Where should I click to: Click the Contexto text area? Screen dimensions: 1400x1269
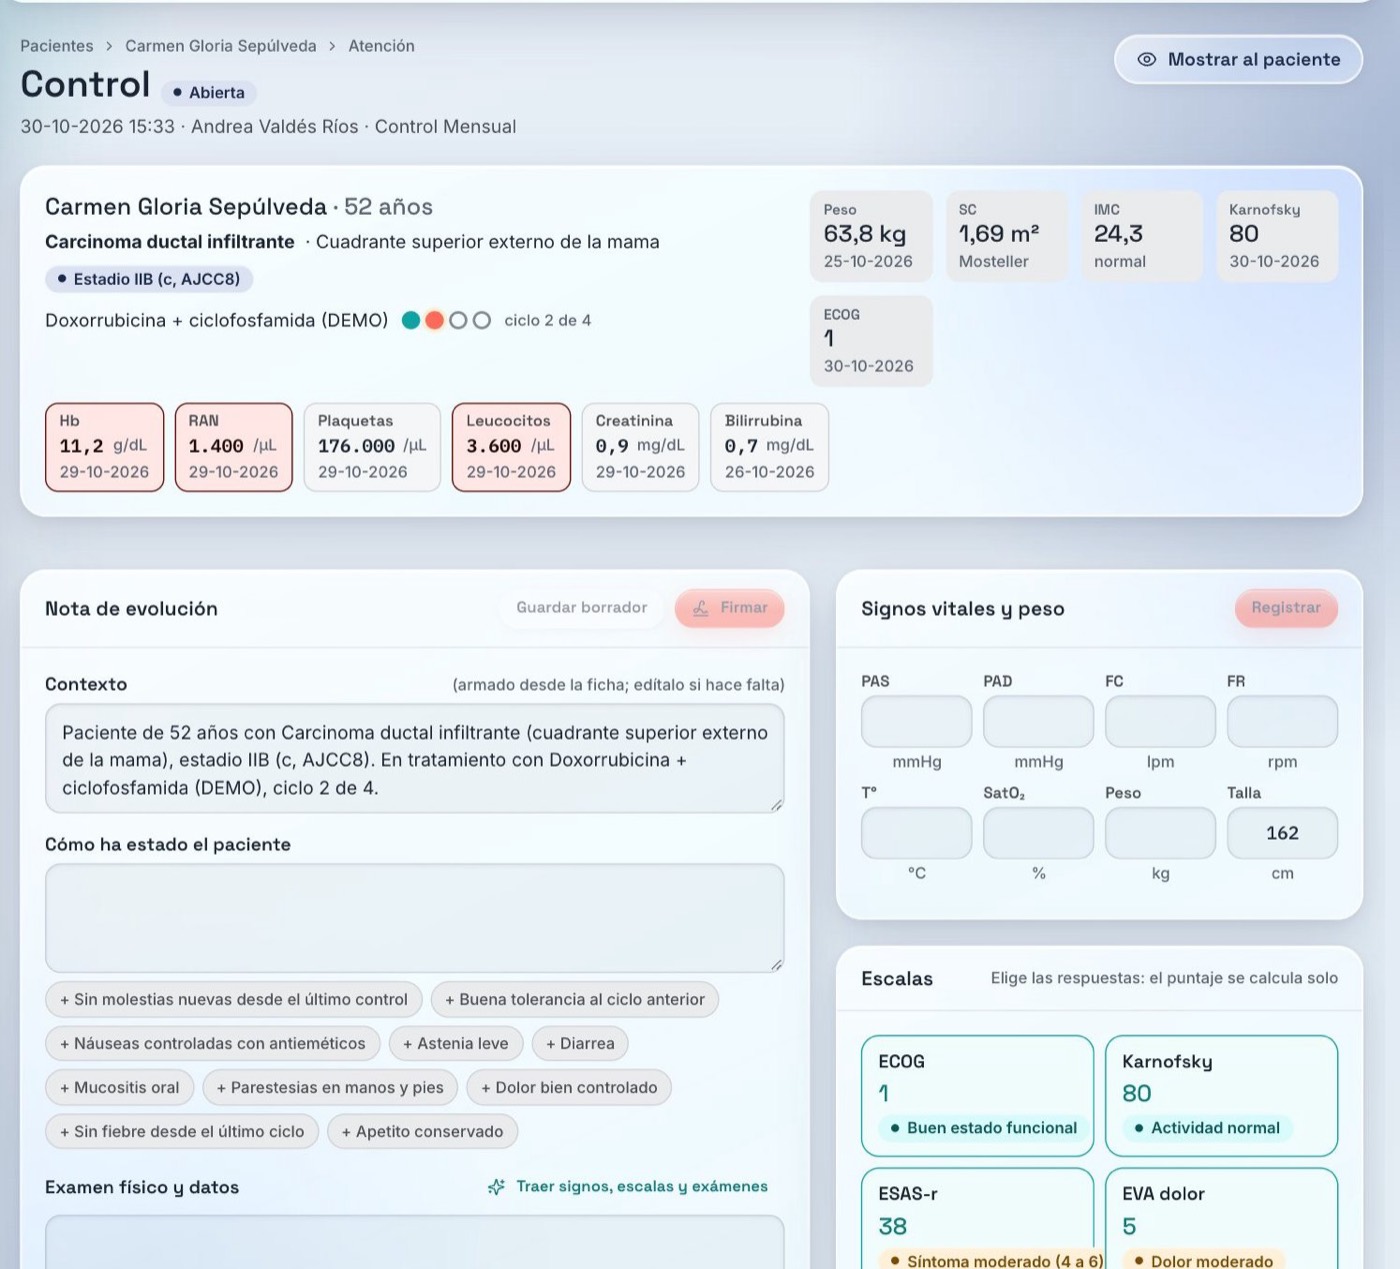pos(415,759)
